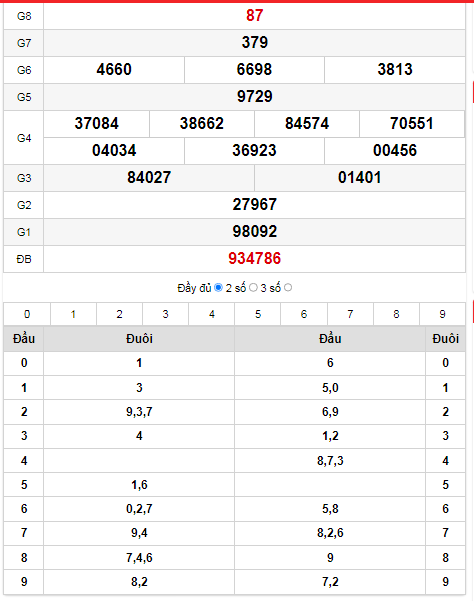
Task: Pick digit filter tab 7
Action: coord(350,314)
